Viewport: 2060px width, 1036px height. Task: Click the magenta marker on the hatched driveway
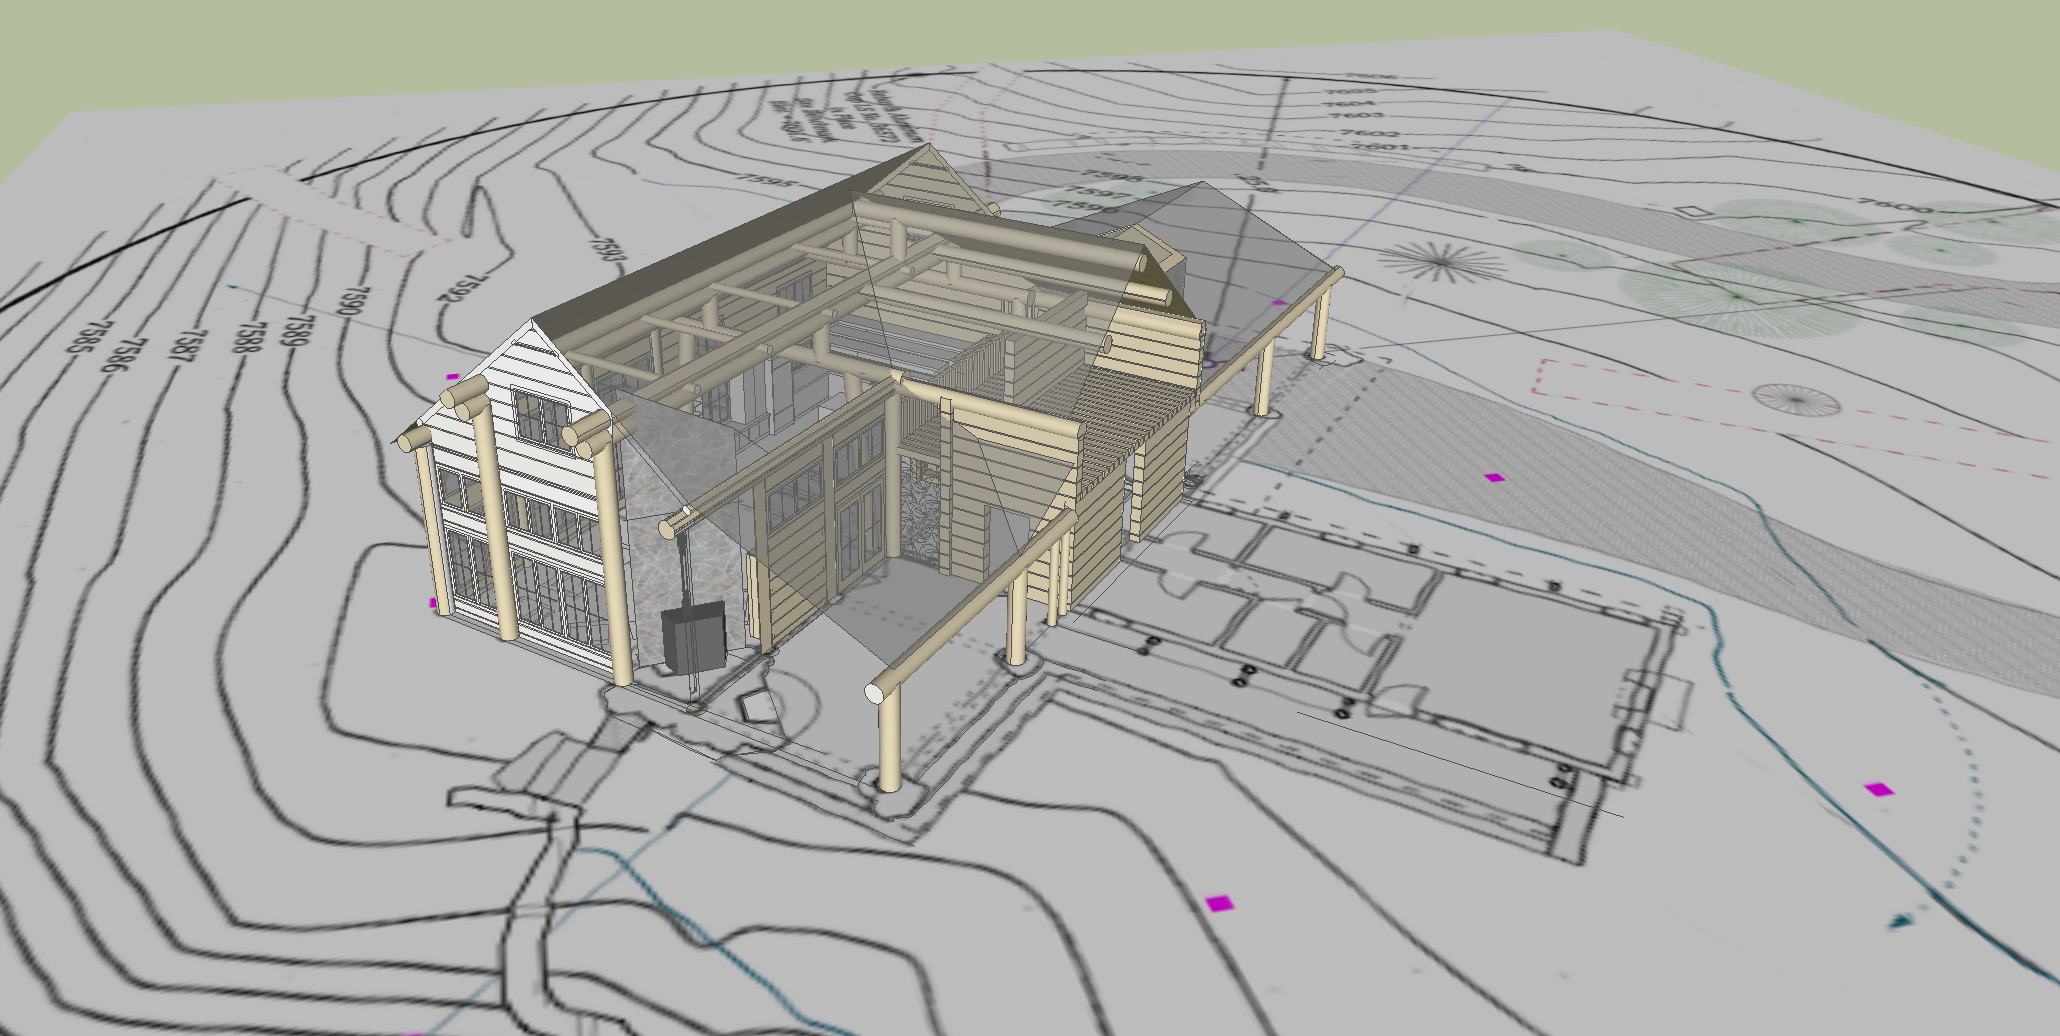1494,478
